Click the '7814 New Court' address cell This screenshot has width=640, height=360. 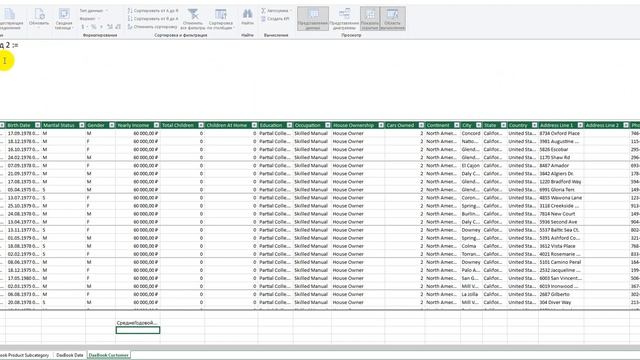561,214
